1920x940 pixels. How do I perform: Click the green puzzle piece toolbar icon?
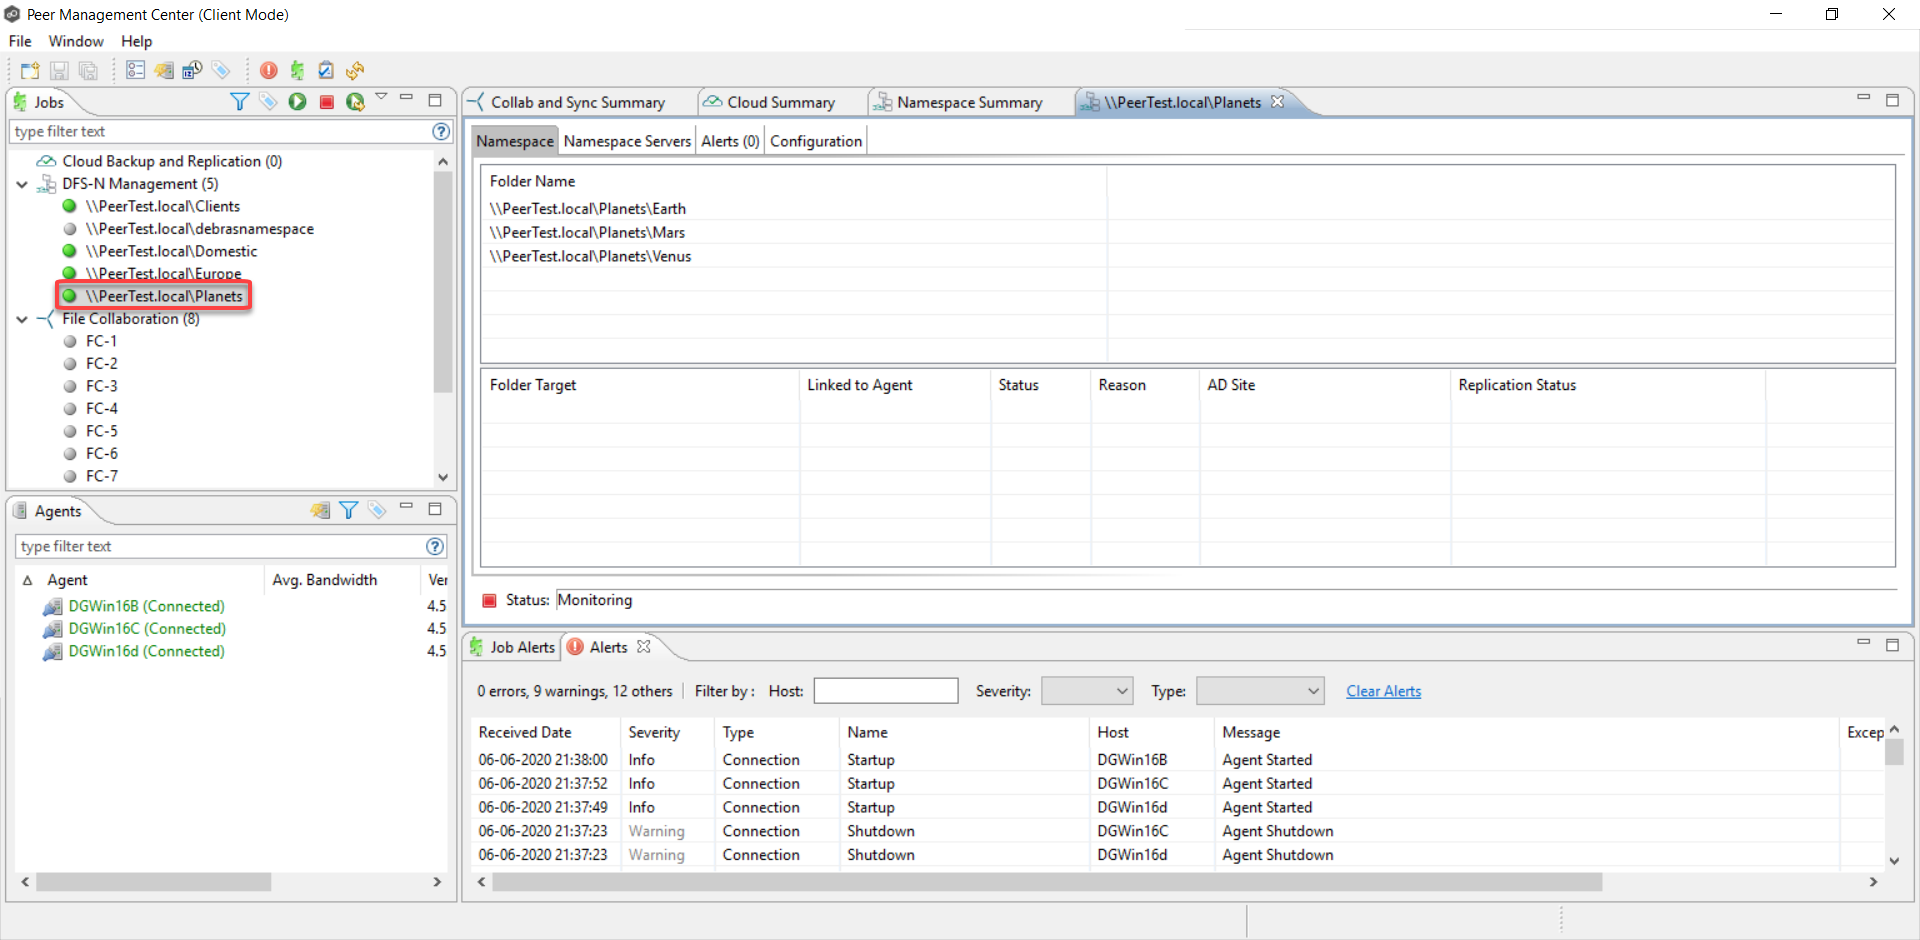(297, 70)
